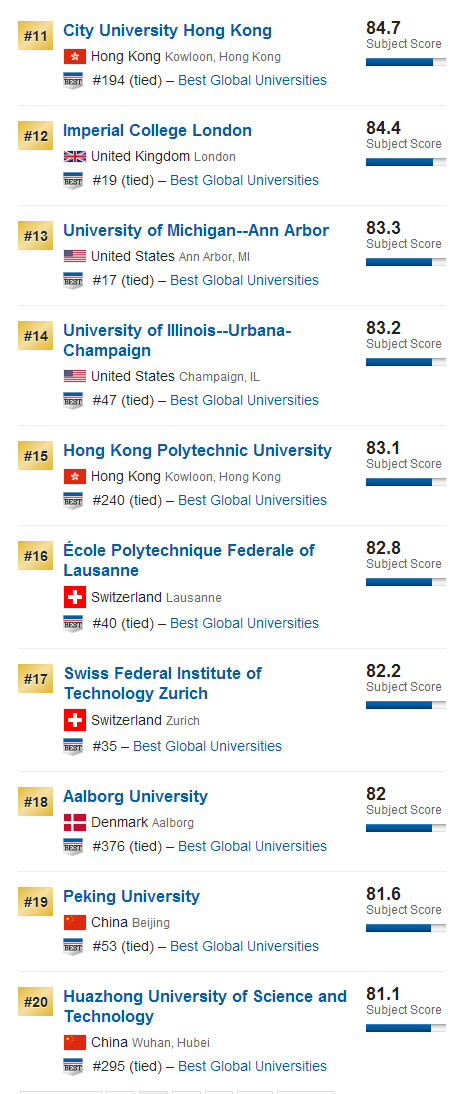
Task: Click the Hong Kong flag under City University
Action: (75, 57)
